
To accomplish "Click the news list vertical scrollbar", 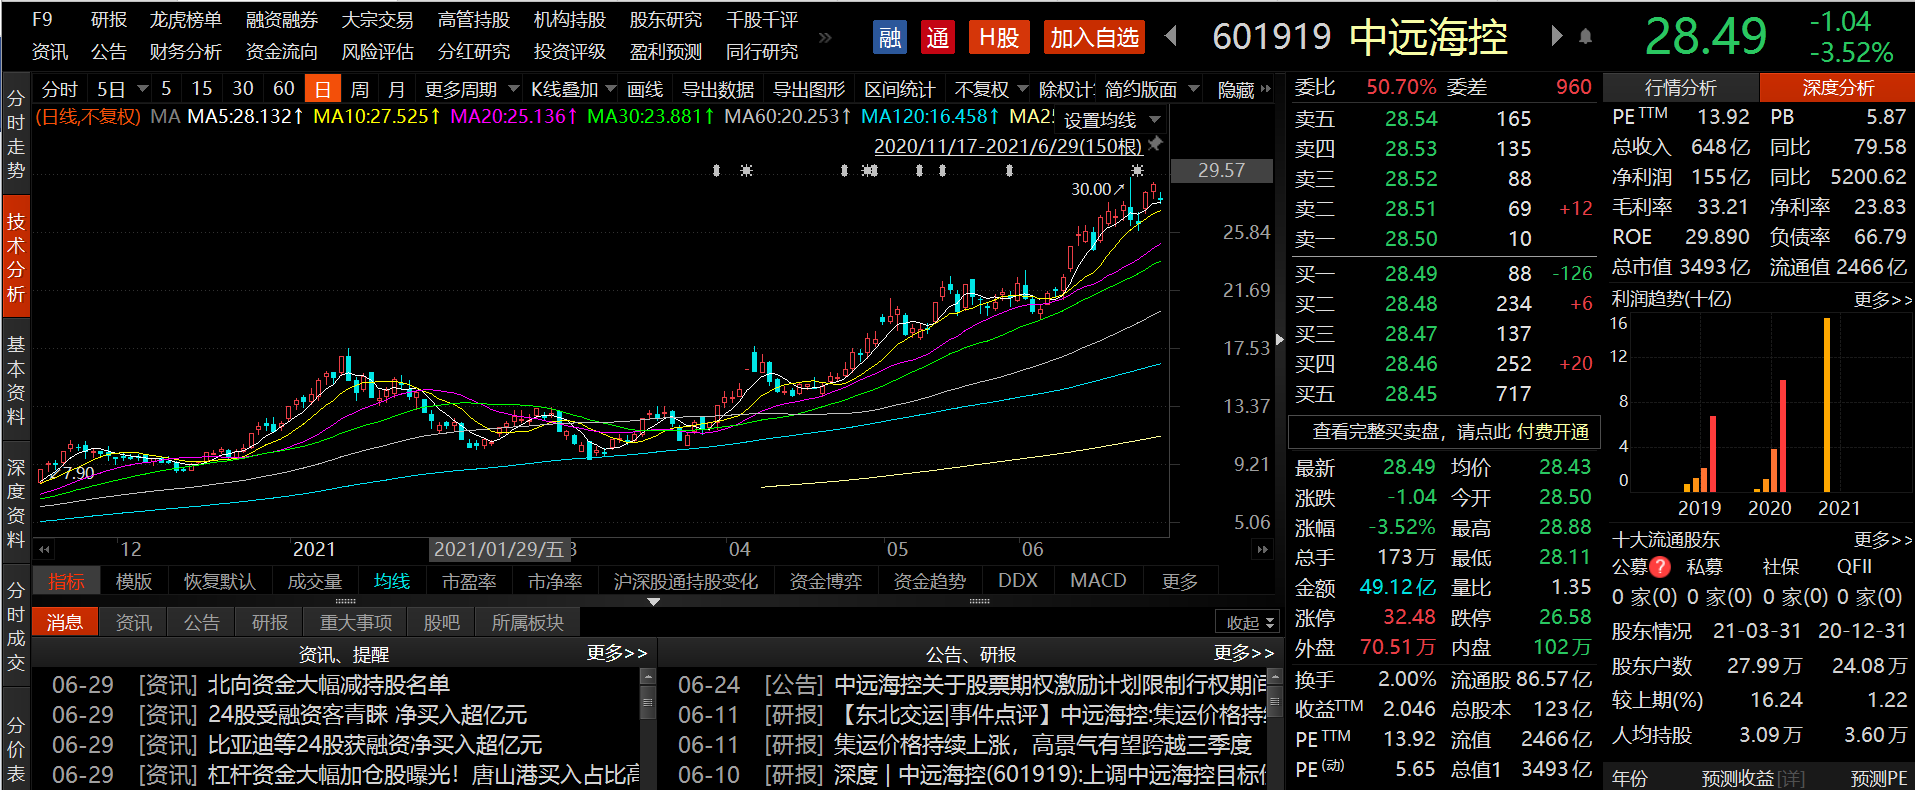I will 647,729.
